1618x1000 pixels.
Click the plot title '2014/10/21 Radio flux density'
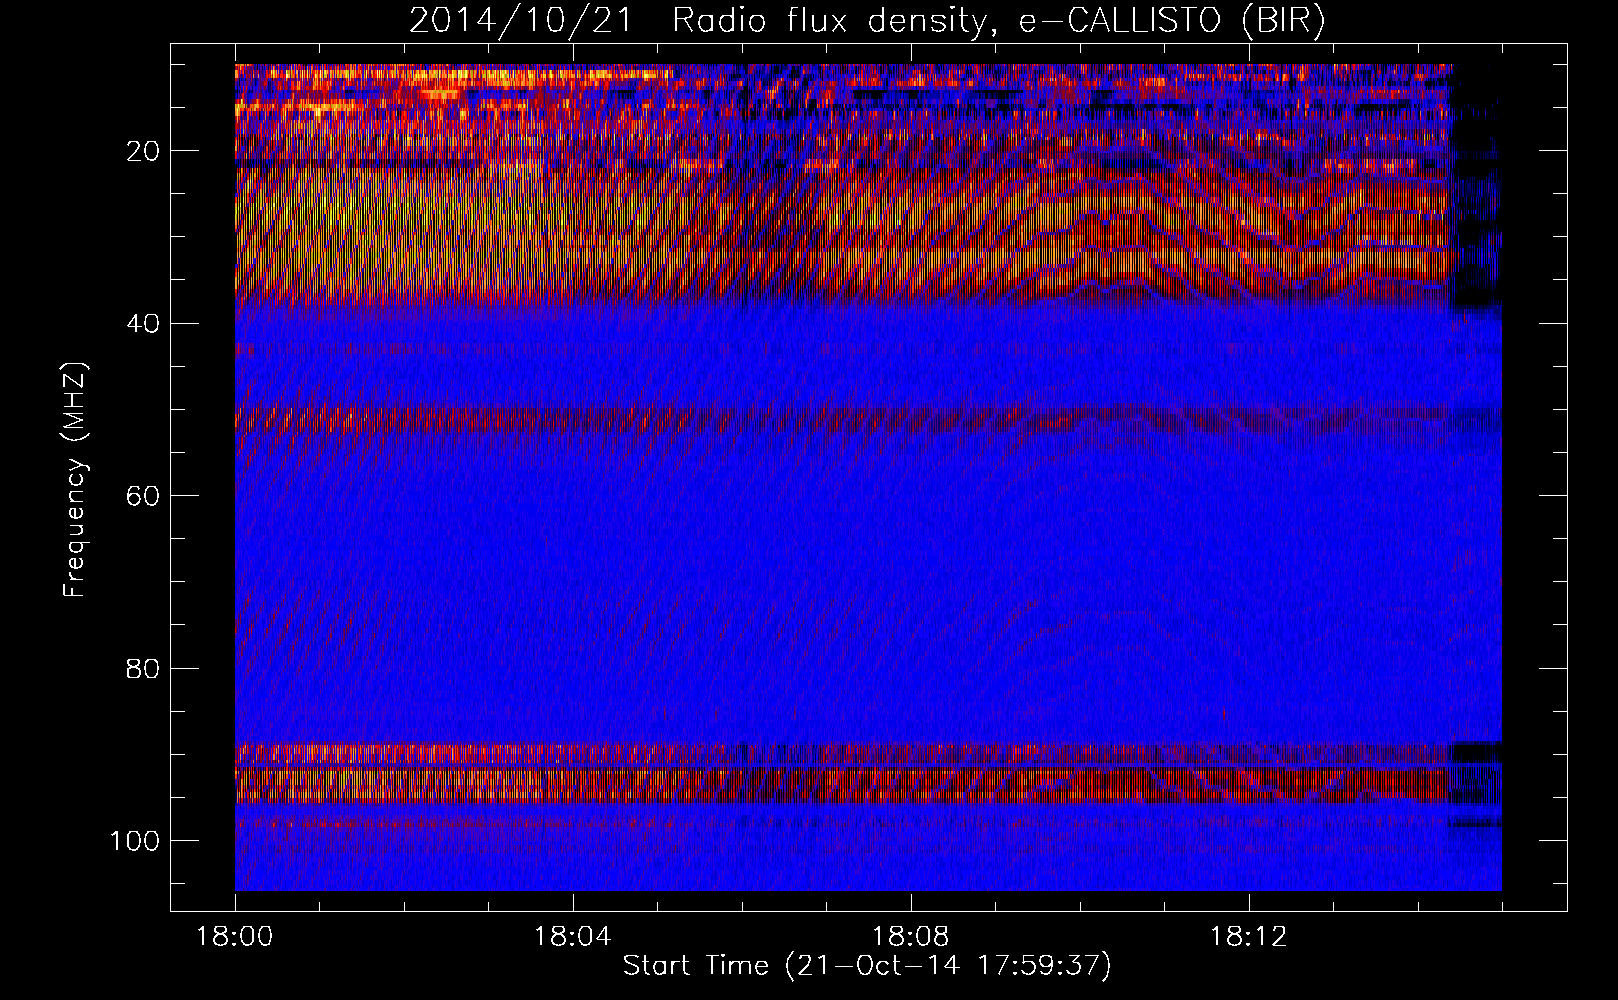point(867,21)
